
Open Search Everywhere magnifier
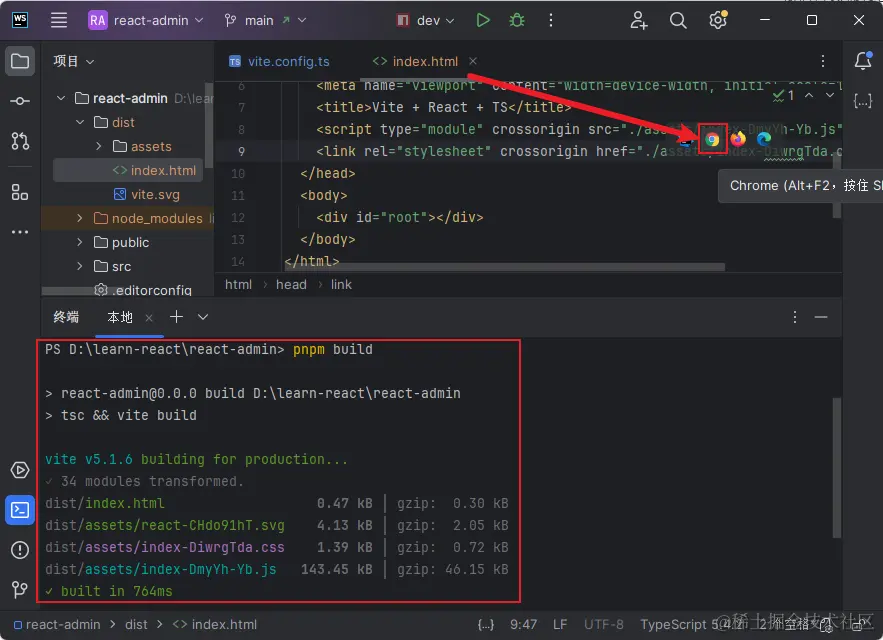coord(678,21)
